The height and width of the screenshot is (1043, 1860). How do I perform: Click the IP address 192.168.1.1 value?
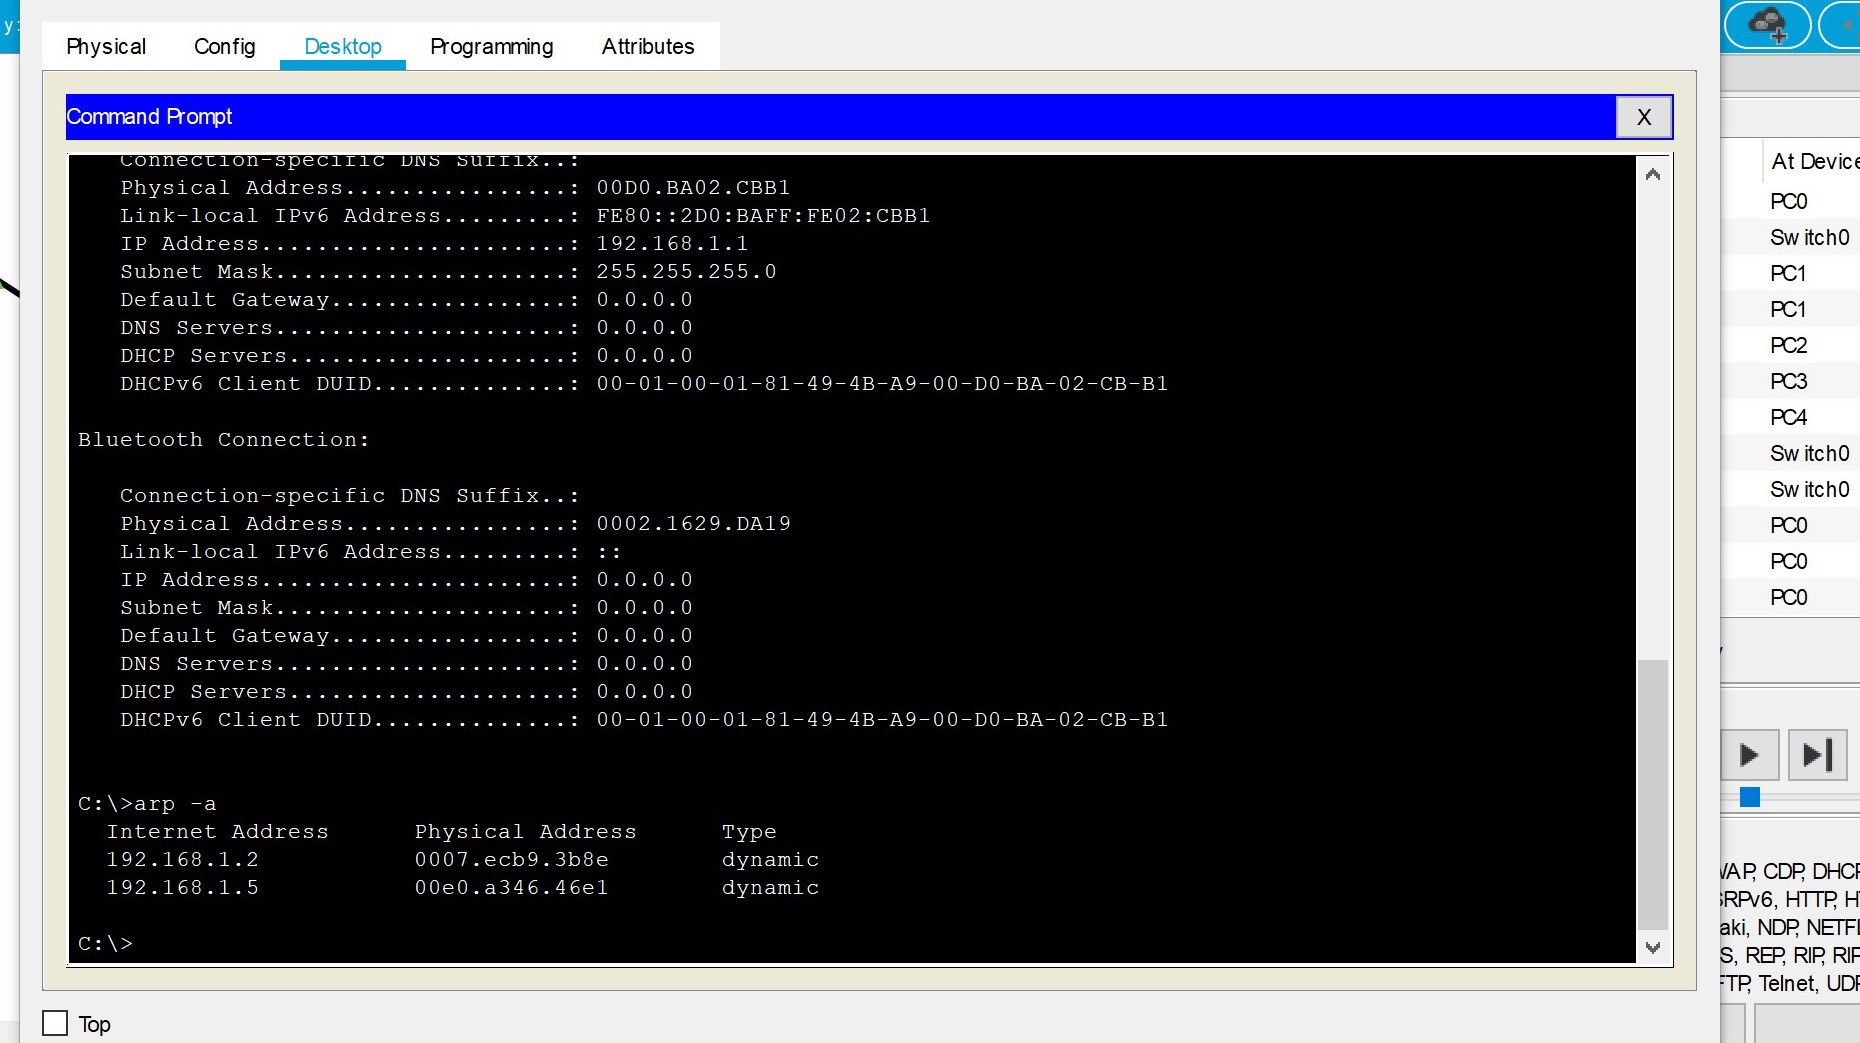click(672, 243)
